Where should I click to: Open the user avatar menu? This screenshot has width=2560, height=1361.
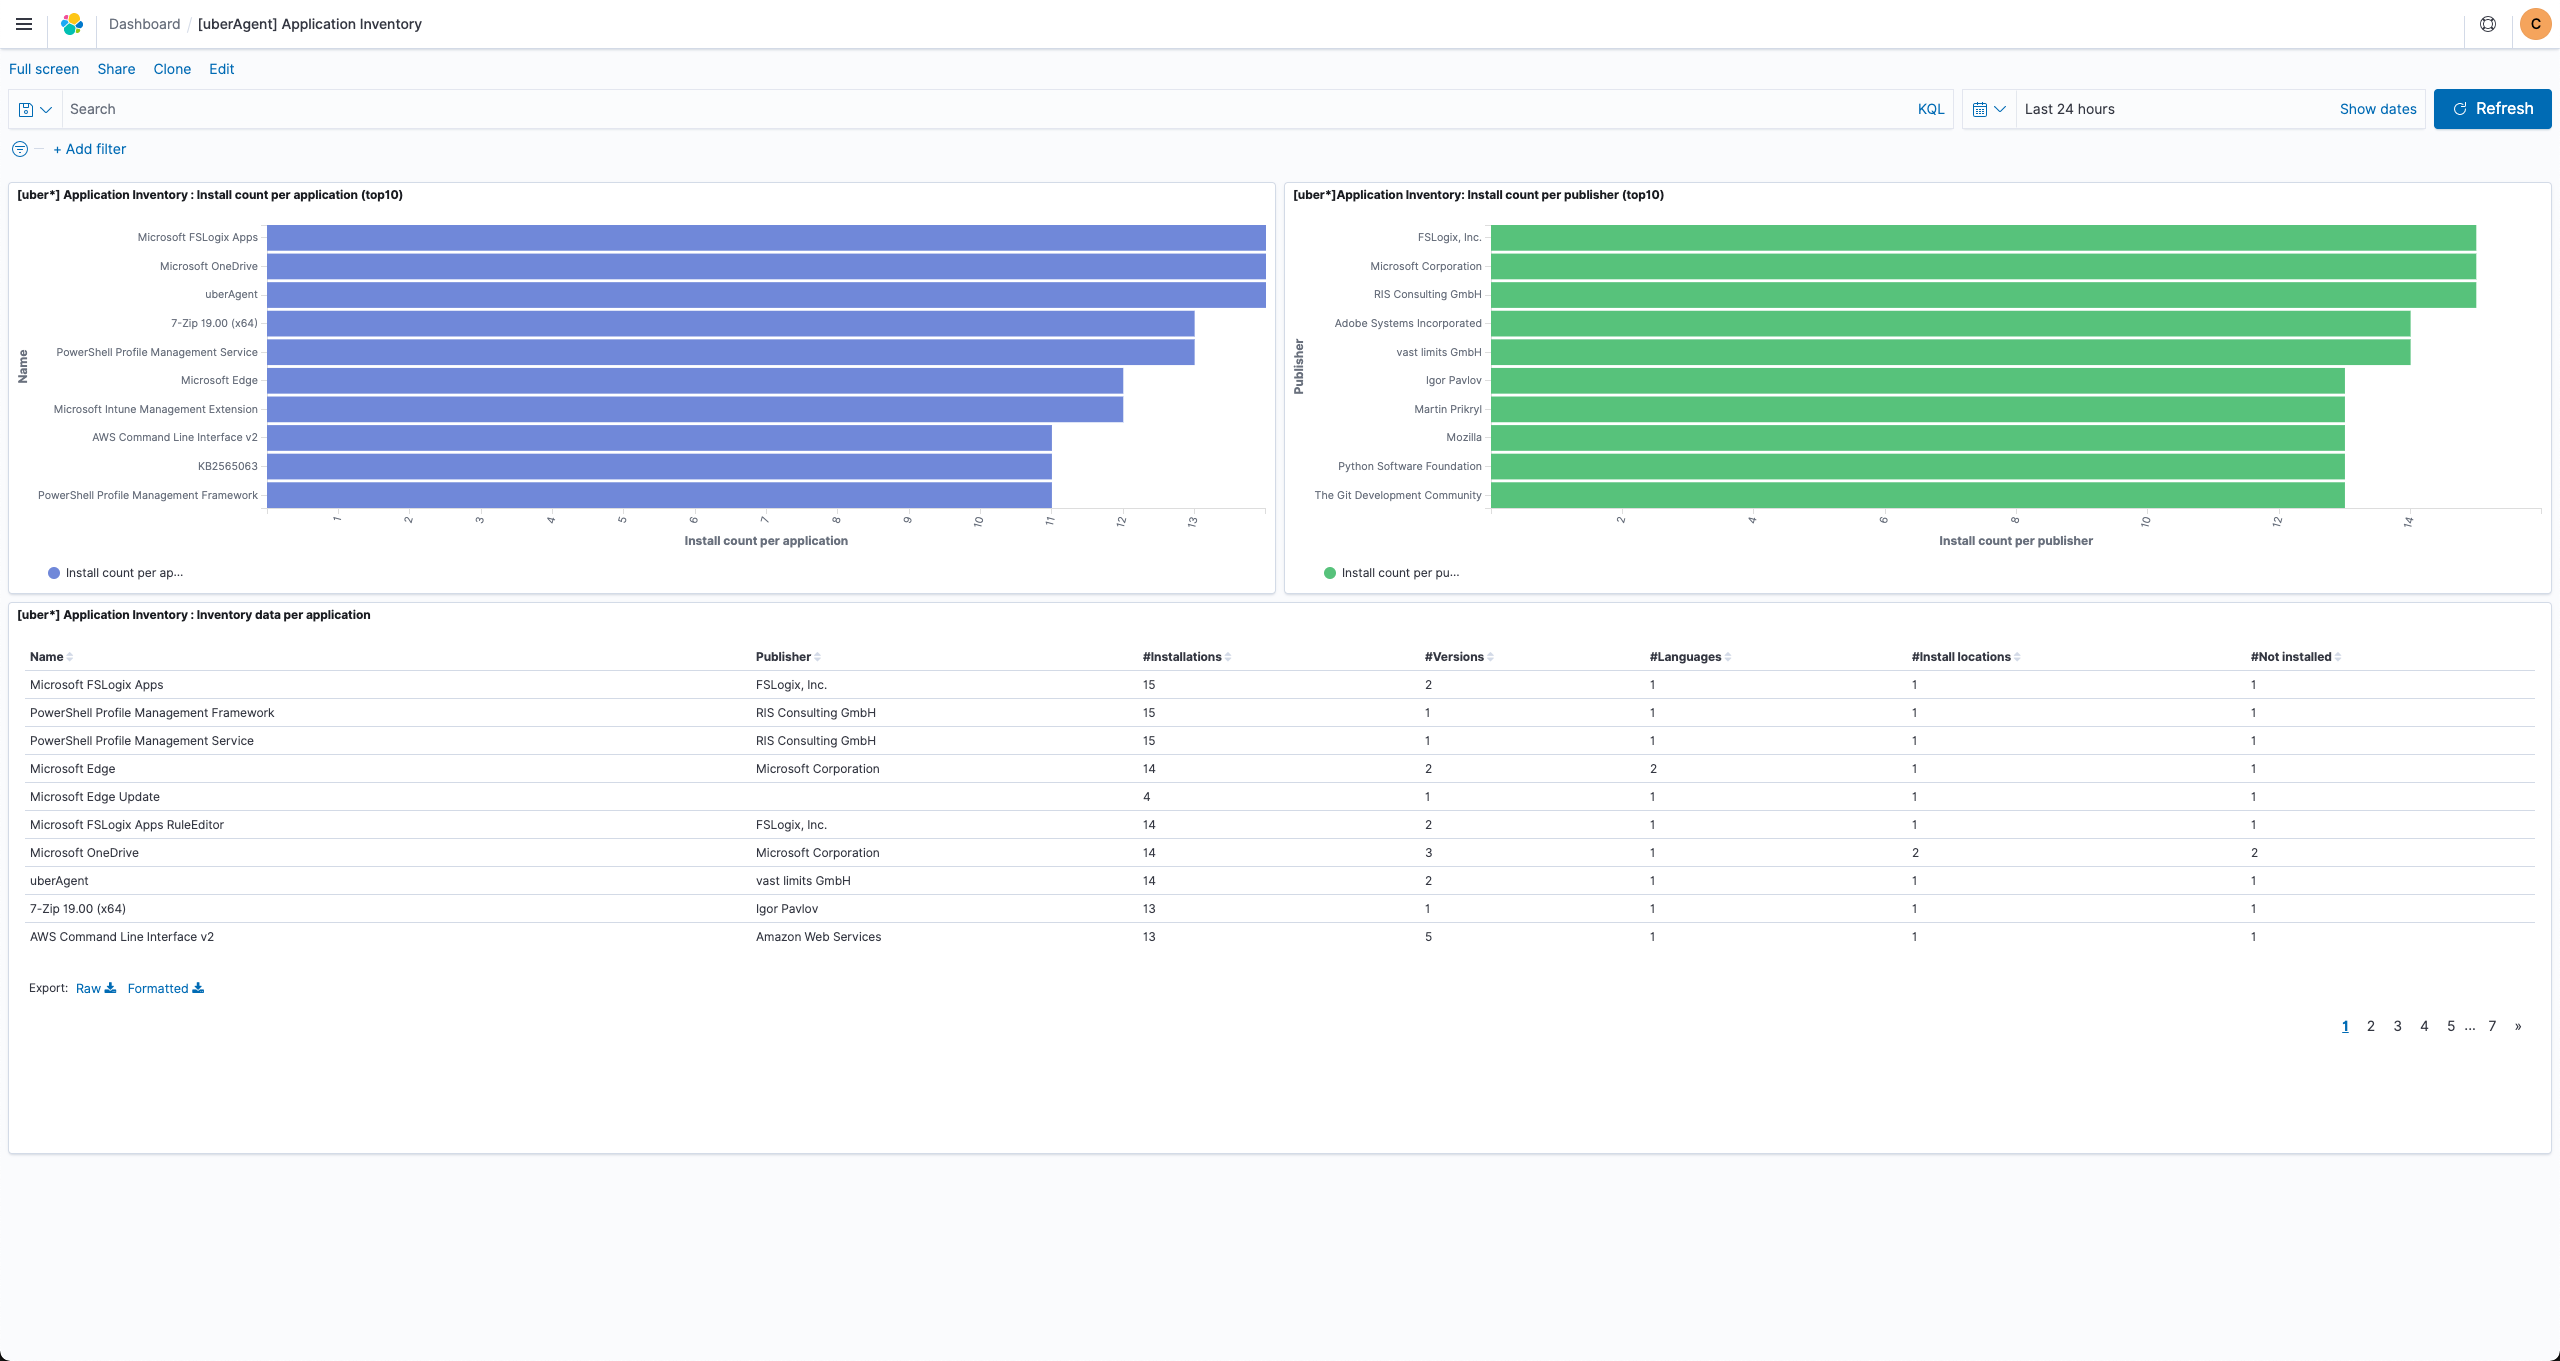coord(2535,24)
